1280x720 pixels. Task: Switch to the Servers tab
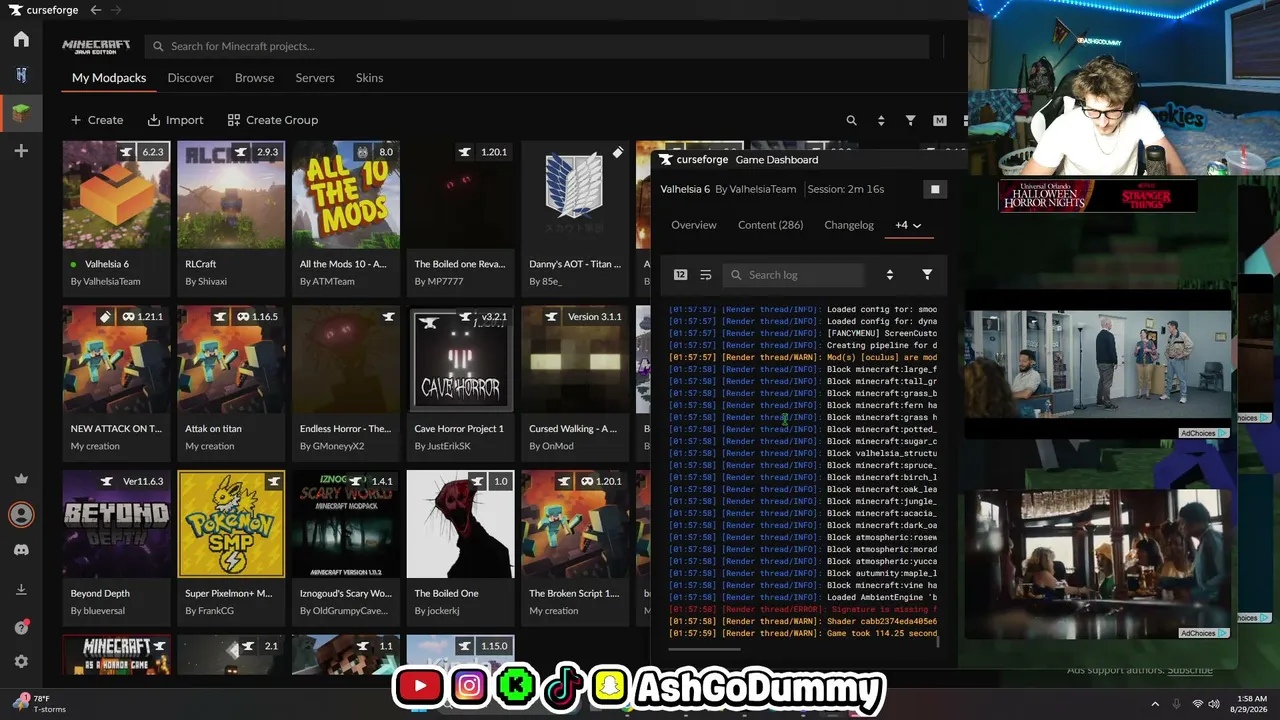click(x=315, y=78)
